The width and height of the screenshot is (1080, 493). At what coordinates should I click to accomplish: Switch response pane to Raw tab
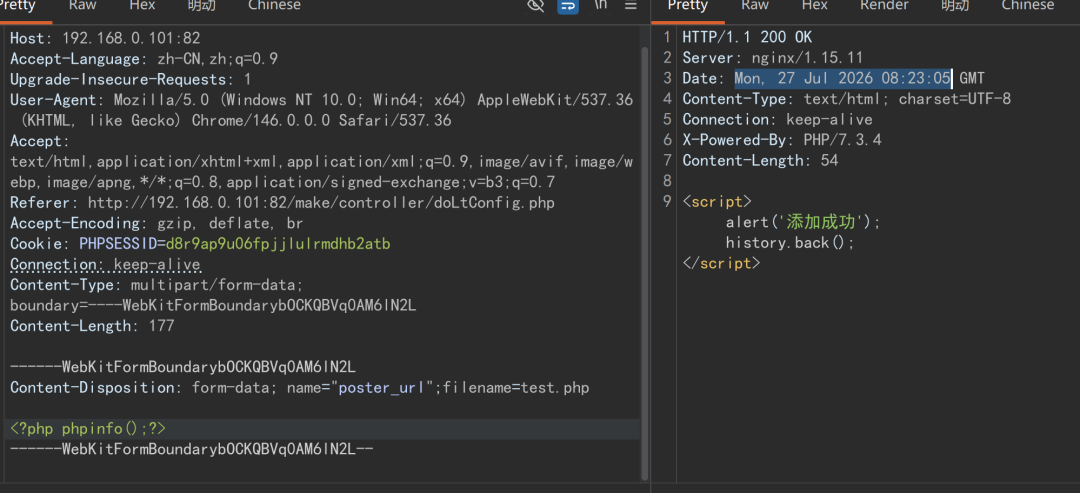pos(754,6)
